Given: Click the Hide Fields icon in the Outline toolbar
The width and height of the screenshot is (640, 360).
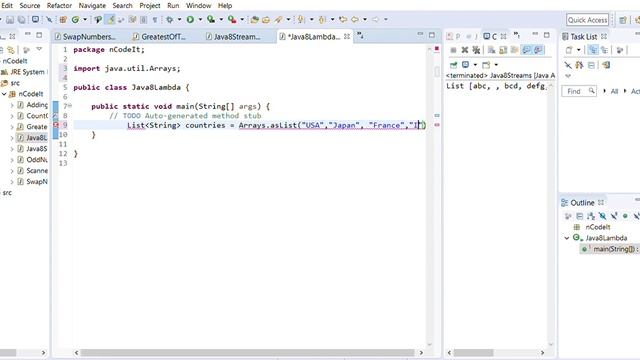Looking at the screenshot, I should (x=602, y=216).
